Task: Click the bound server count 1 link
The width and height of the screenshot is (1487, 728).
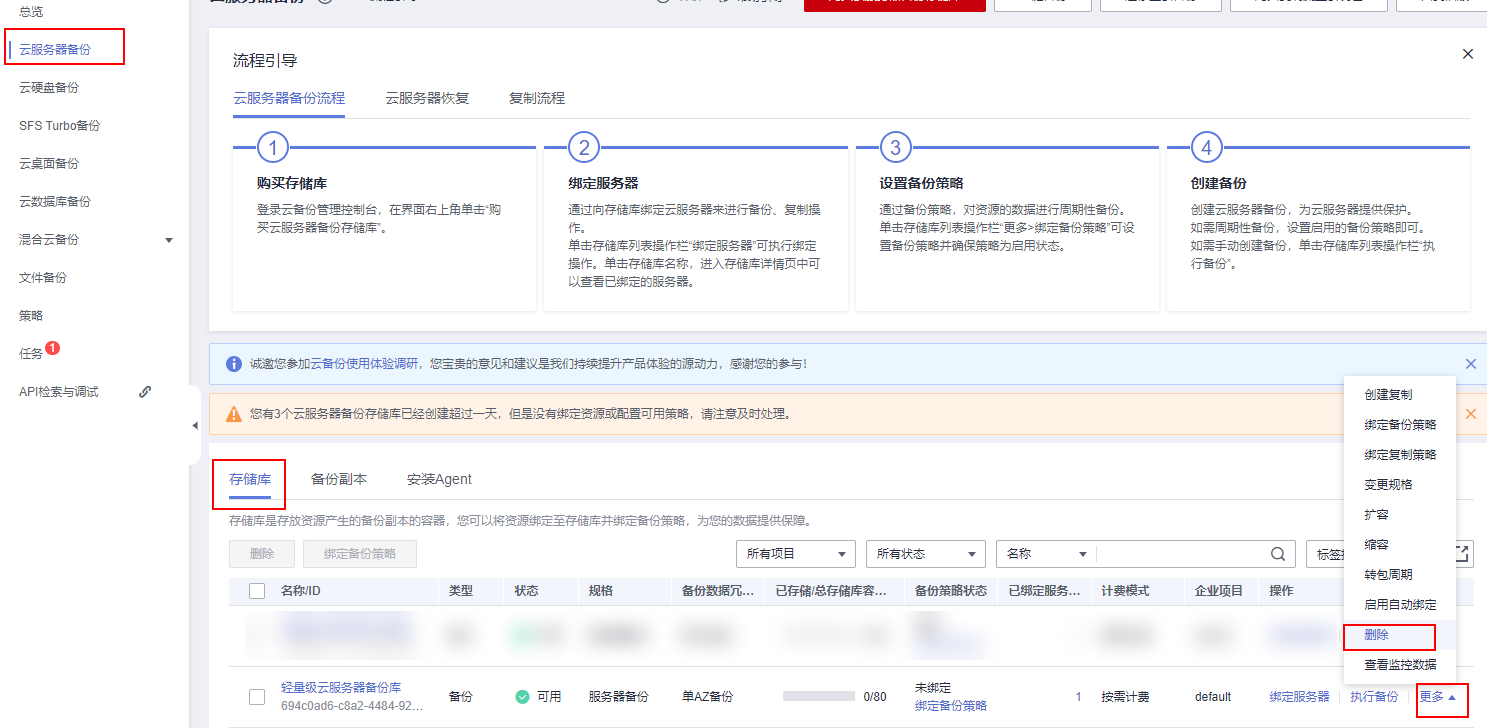Action: pos(1078,697)
